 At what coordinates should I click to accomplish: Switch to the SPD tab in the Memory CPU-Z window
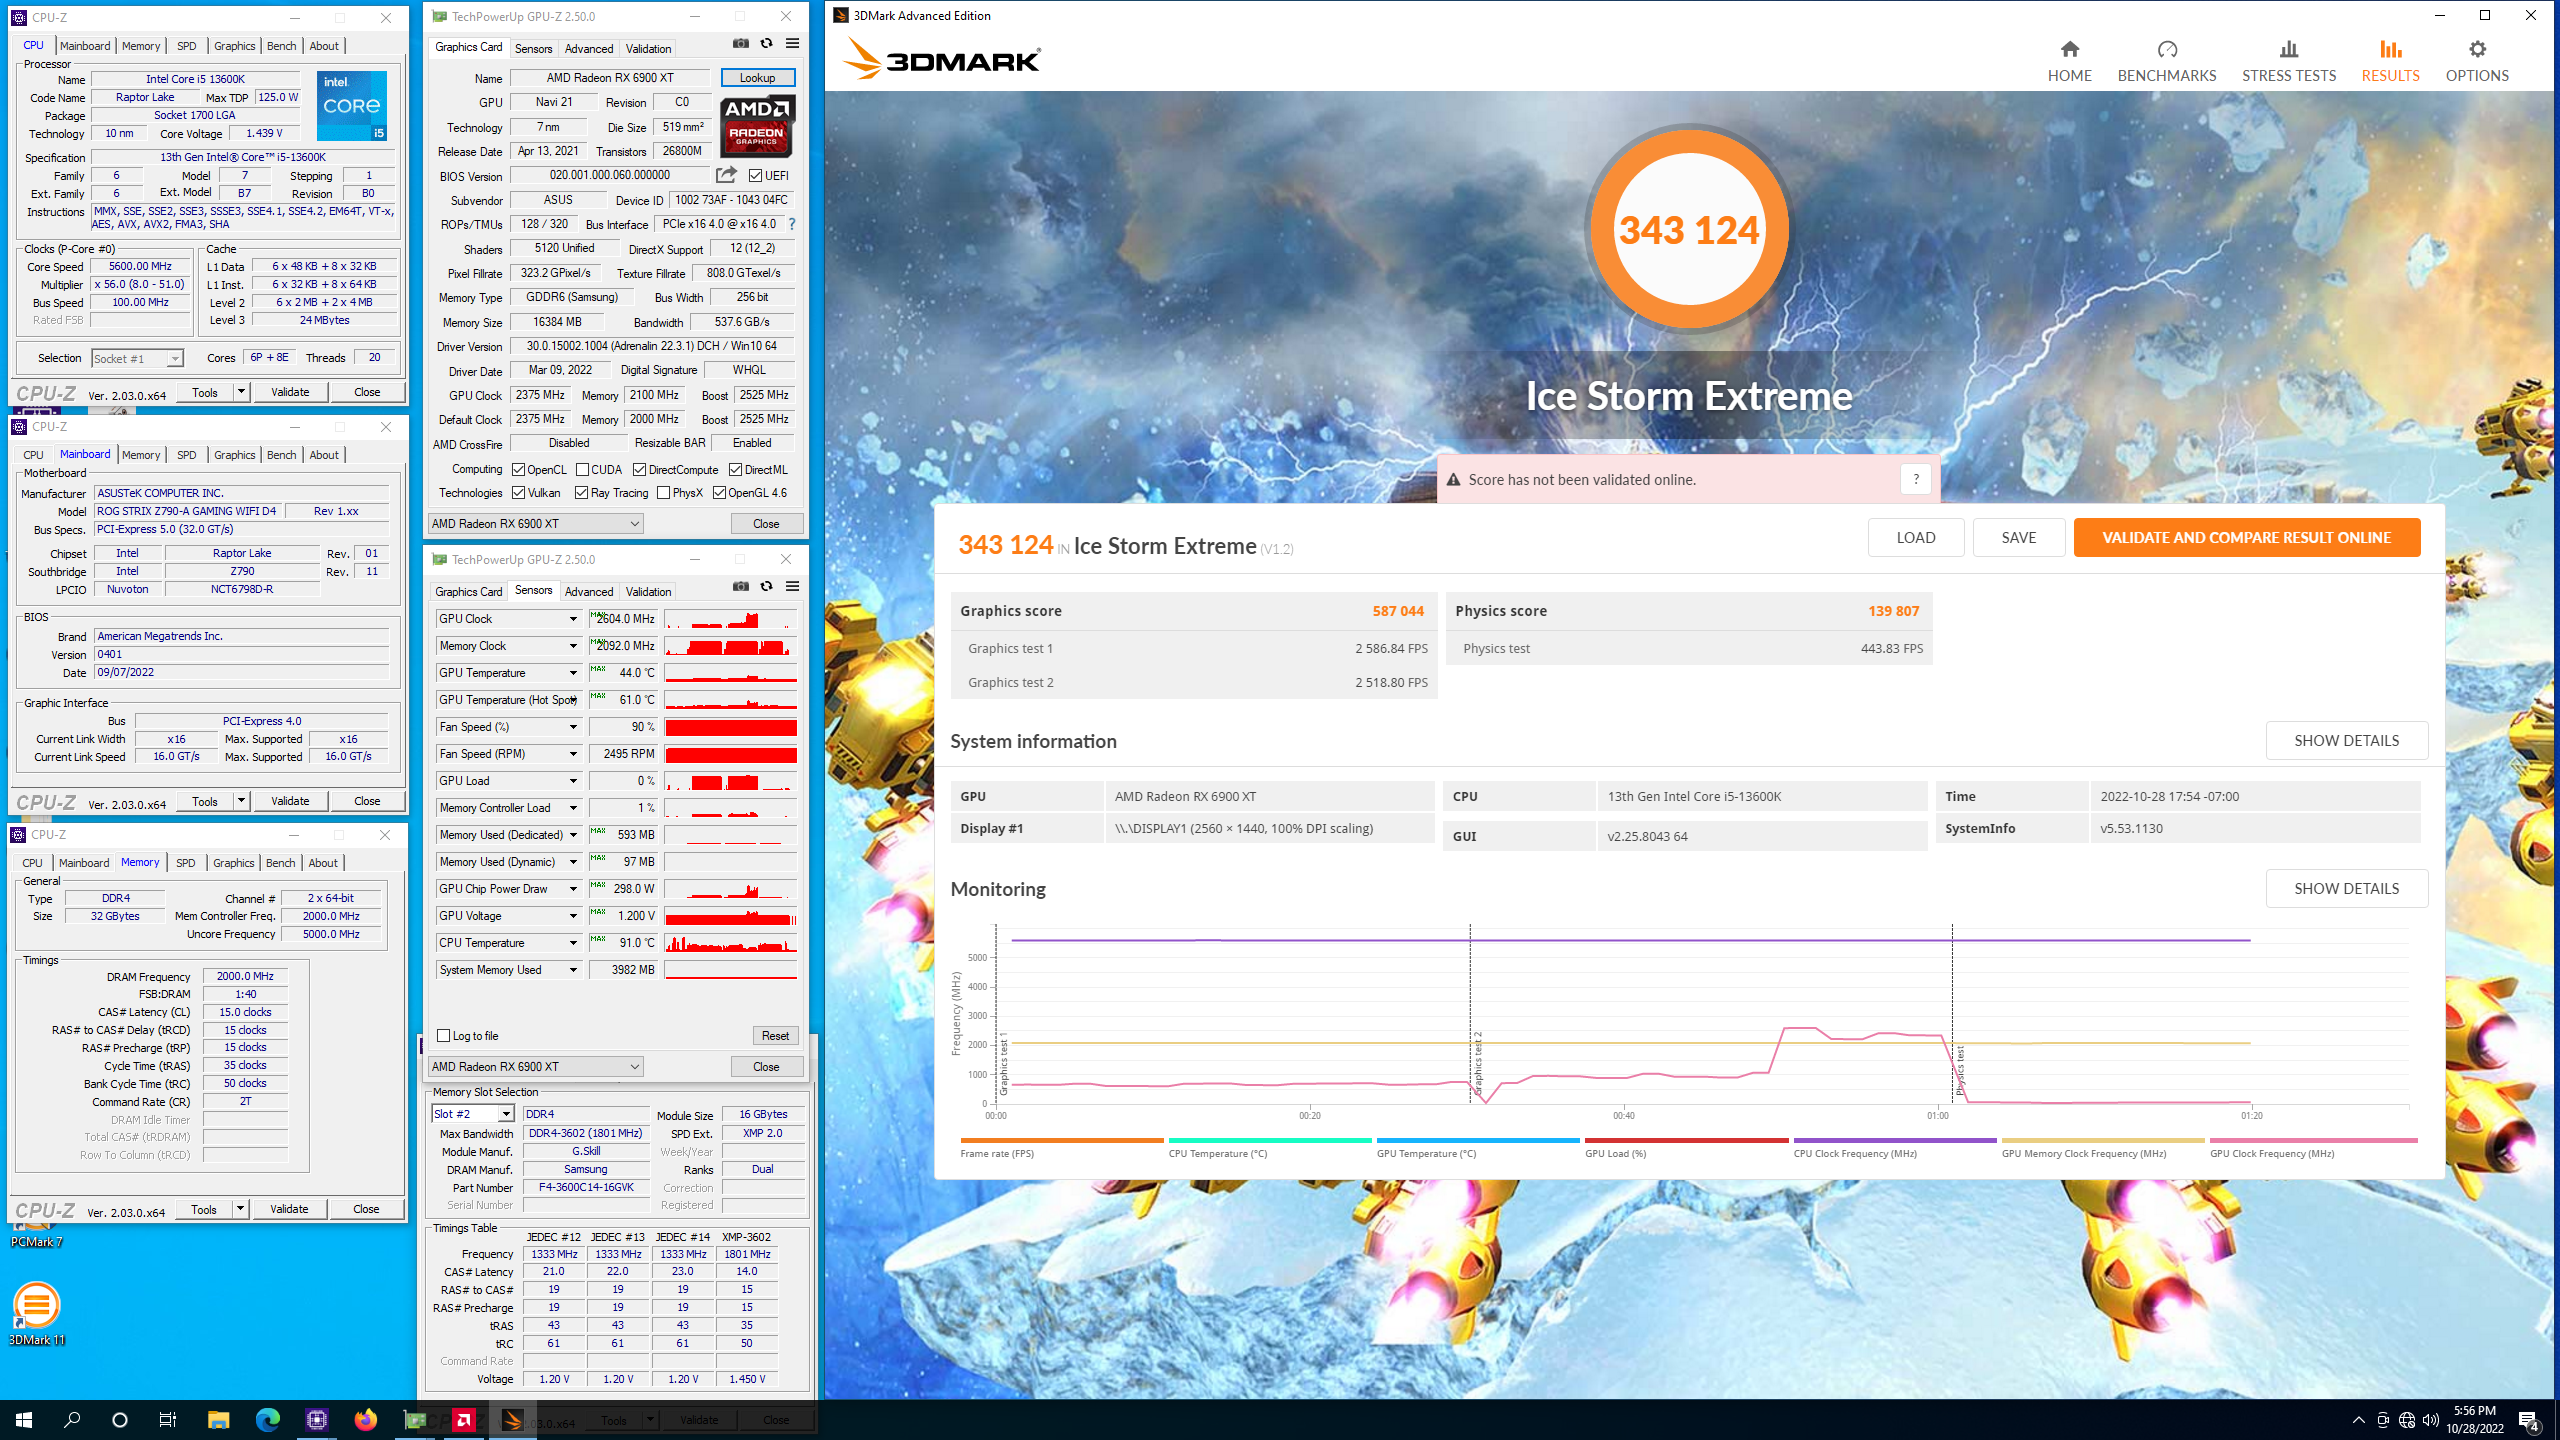pos(185,863)
